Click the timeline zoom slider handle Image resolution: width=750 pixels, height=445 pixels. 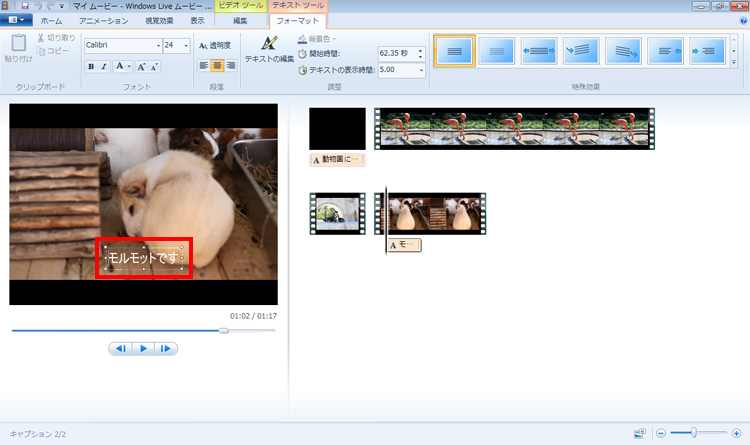(694, 433)
